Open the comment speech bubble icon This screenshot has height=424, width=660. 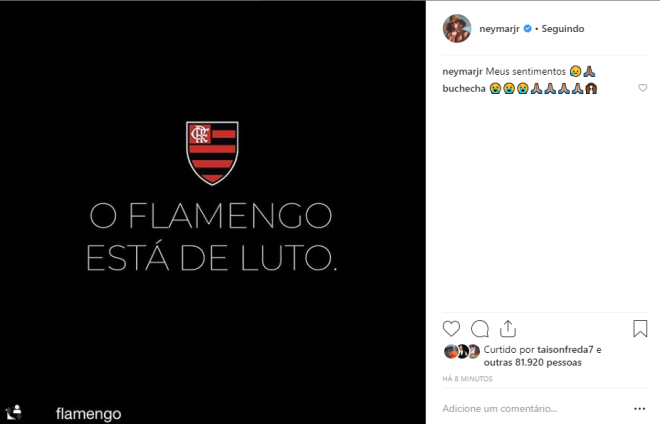(480, 329)
